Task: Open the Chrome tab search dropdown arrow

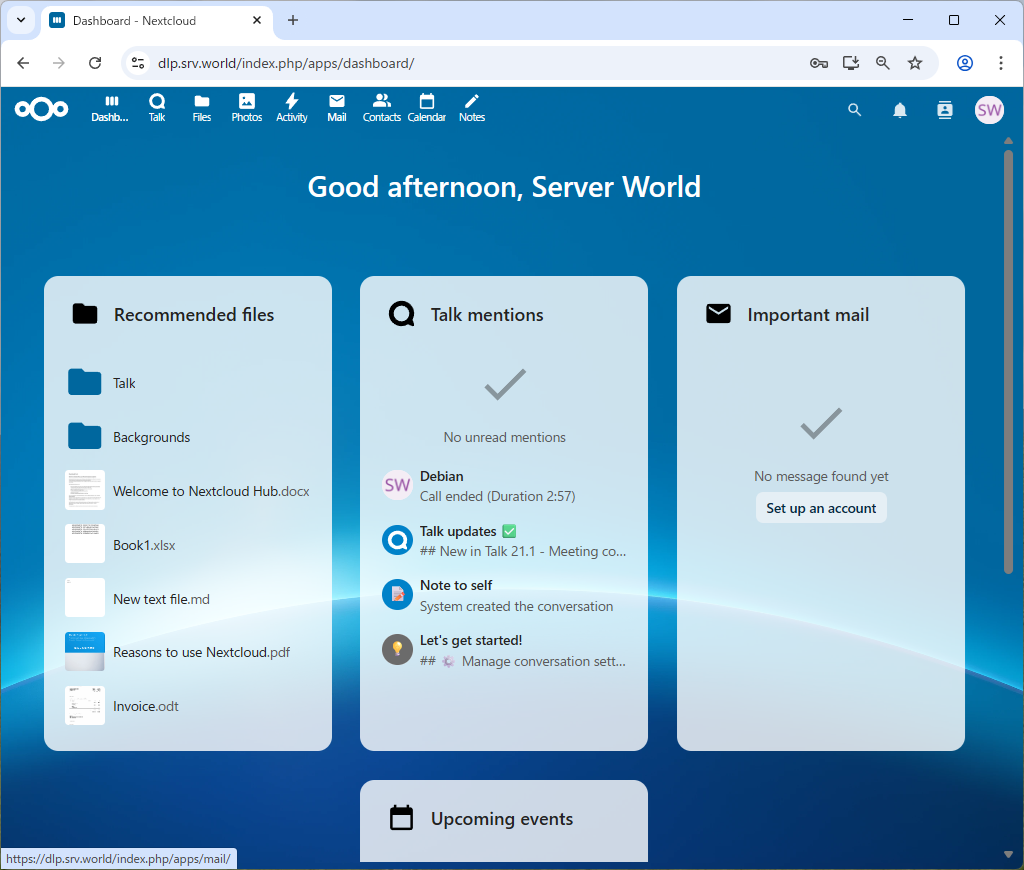Action: click(x=21, y=20)
